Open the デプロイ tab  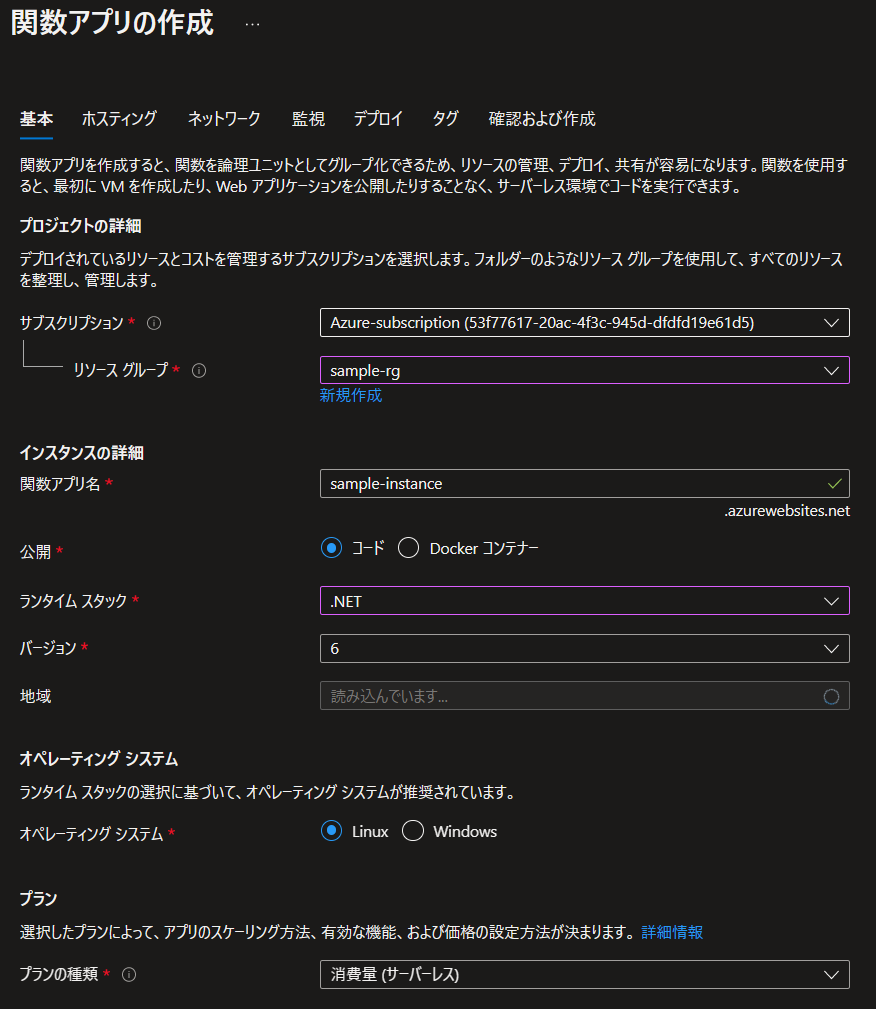[378, 119]
